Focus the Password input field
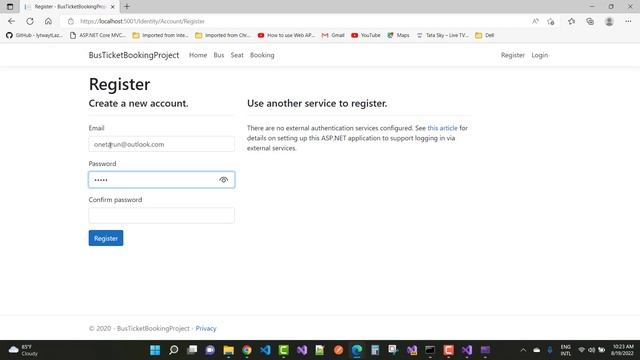640x360 pixels. [162, 180]
